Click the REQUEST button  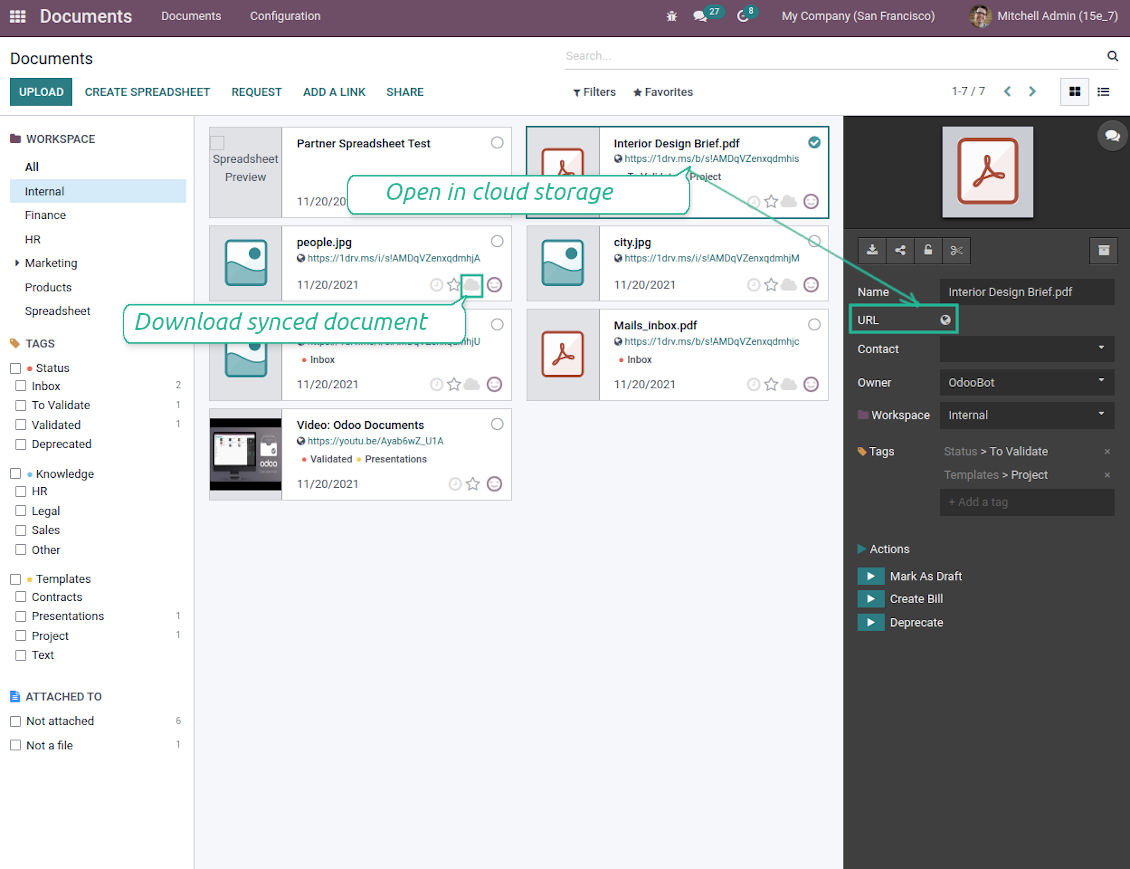pyautogui.click(x=257, y=92)
